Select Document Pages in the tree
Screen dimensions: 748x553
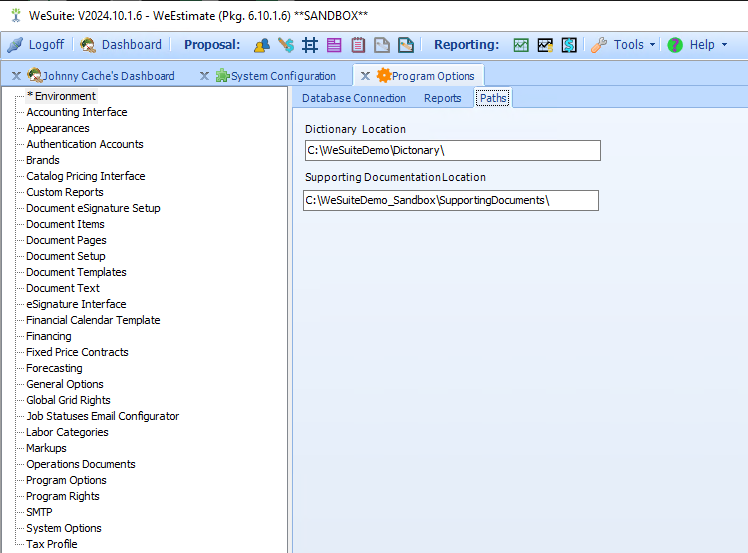tap(66, 240)
